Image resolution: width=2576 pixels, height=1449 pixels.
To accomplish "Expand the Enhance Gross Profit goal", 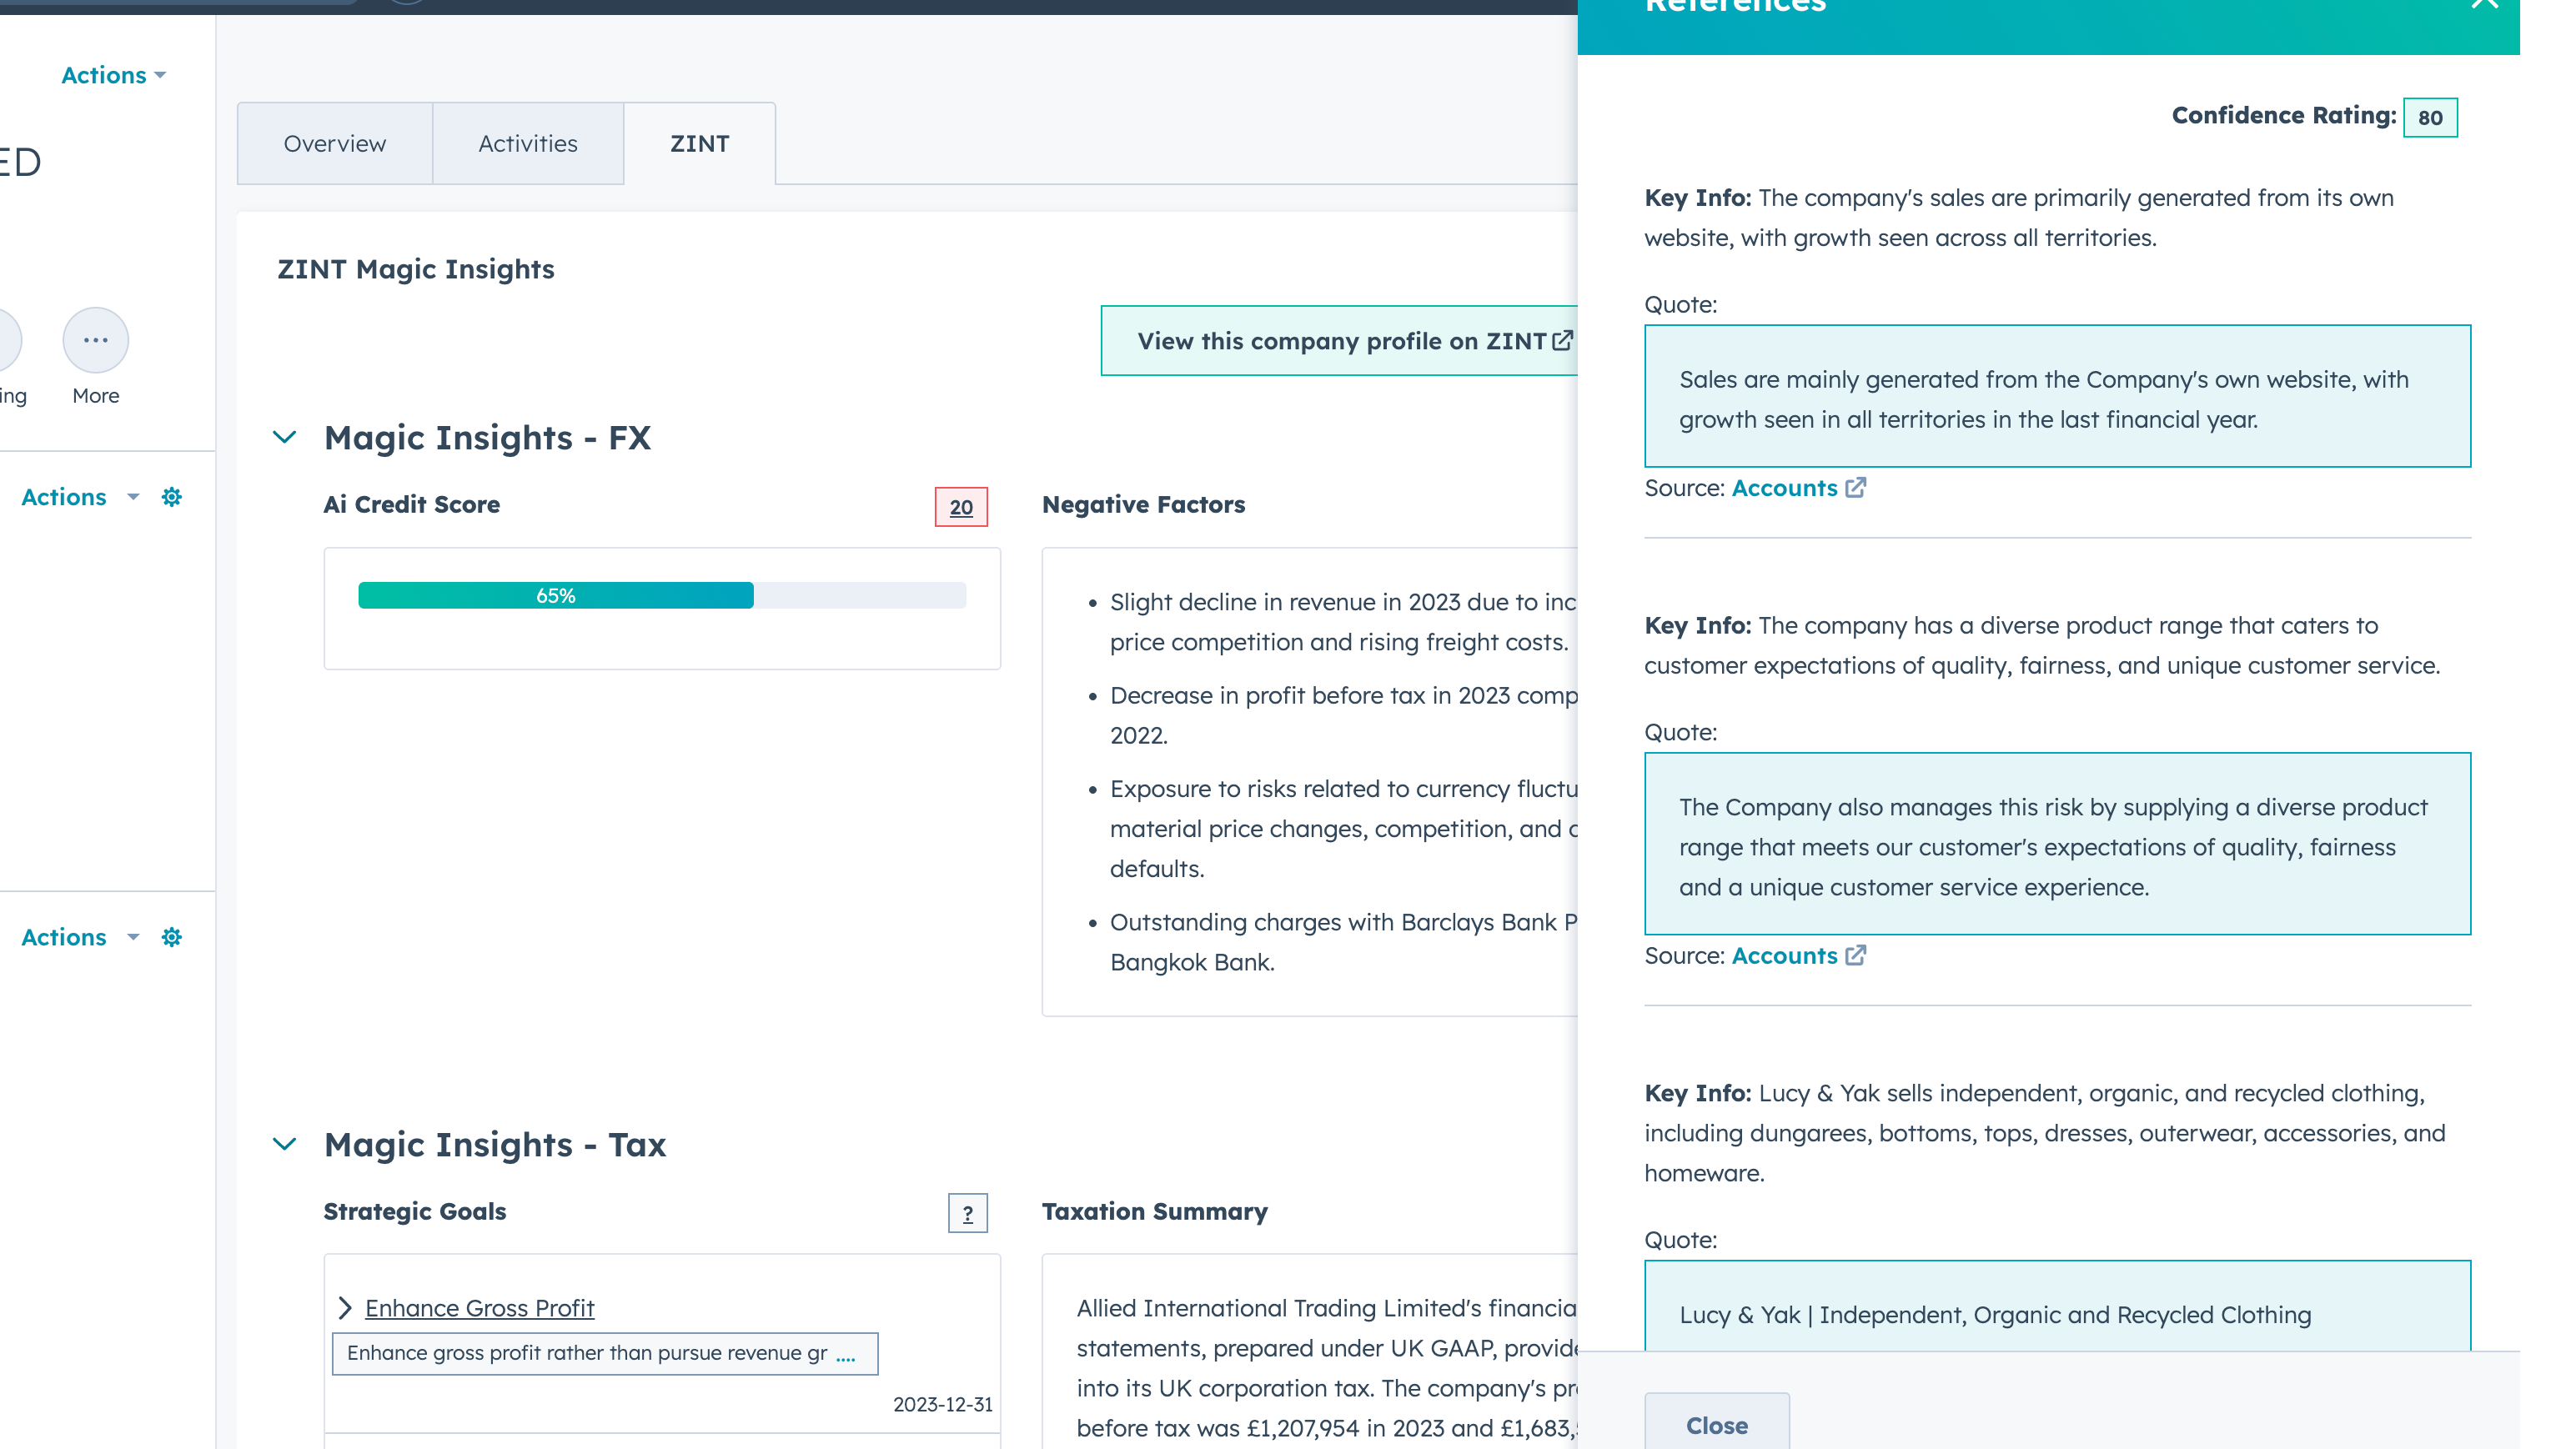I will pyautogui.click(x=345, y=1308).
